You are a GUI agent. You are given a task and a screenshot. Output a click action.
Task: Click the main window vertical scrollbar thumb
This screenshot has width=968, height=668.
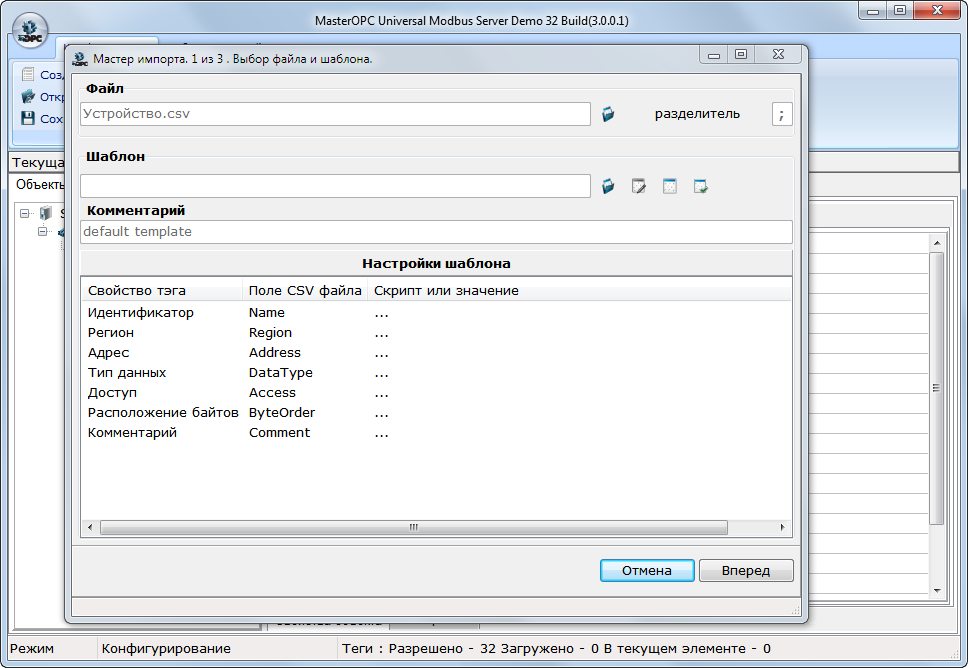[937, 388]
